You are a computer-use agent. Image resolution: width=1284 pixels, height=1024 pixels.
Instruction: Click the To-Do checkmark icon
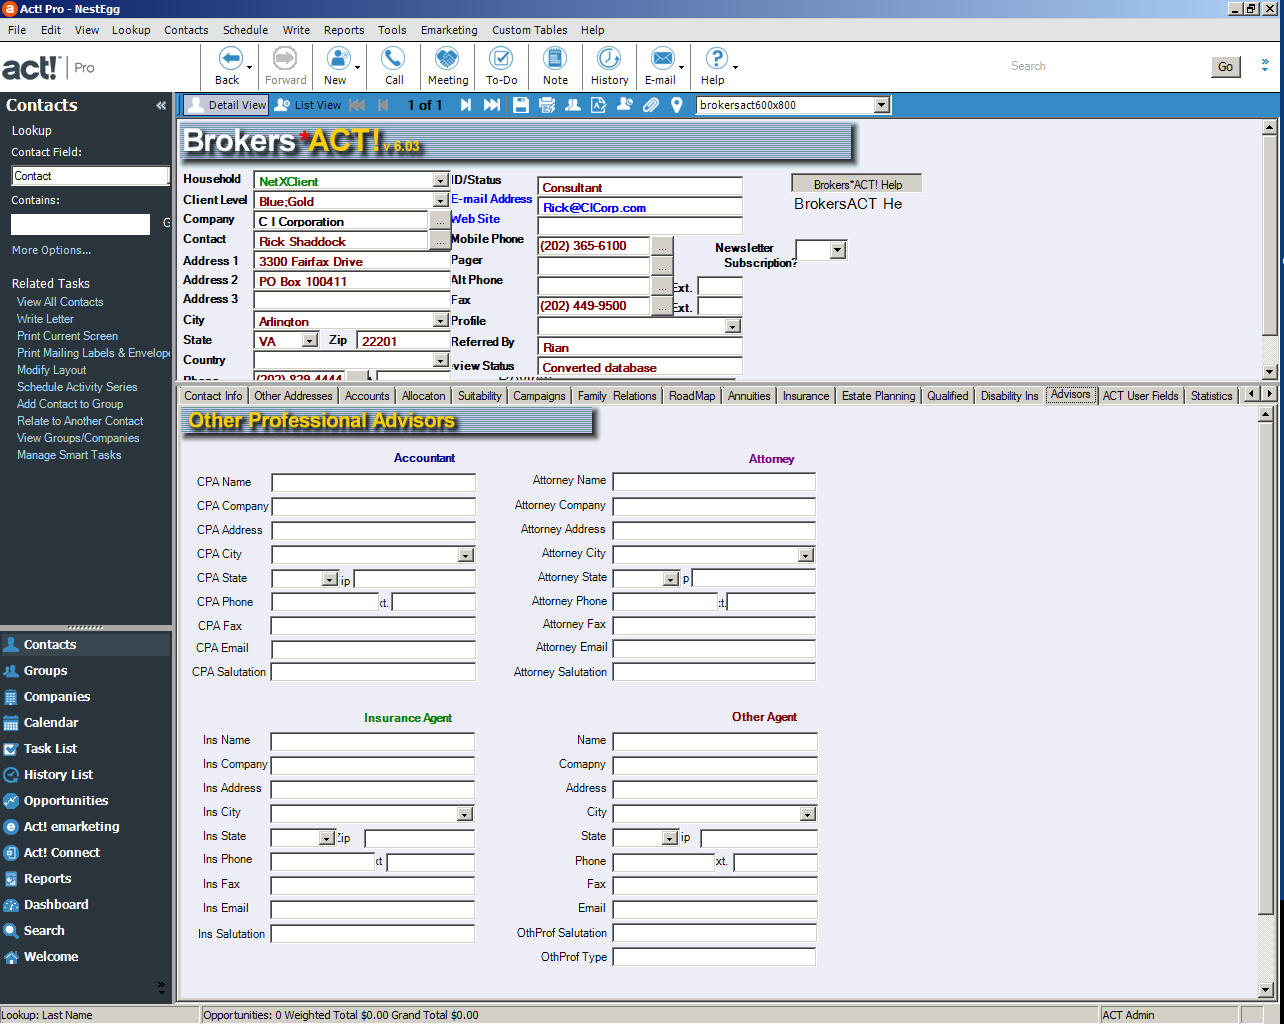click(501, 59)
